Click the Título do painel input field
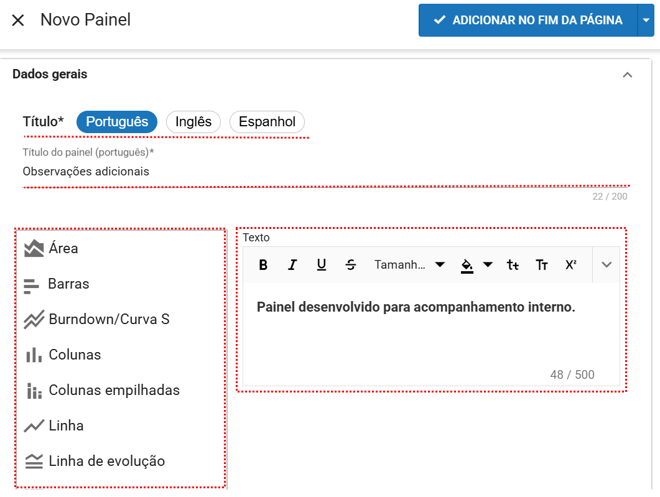 pos(300,171)
